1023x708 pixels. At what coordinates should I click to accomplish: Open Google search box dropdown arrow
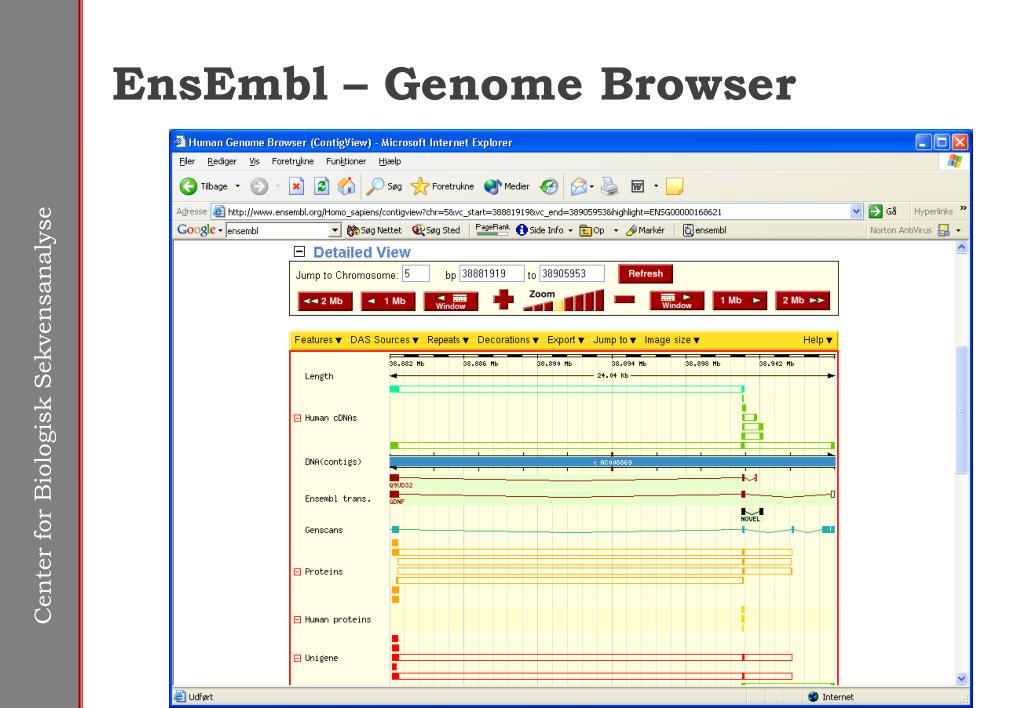[335, 230]
